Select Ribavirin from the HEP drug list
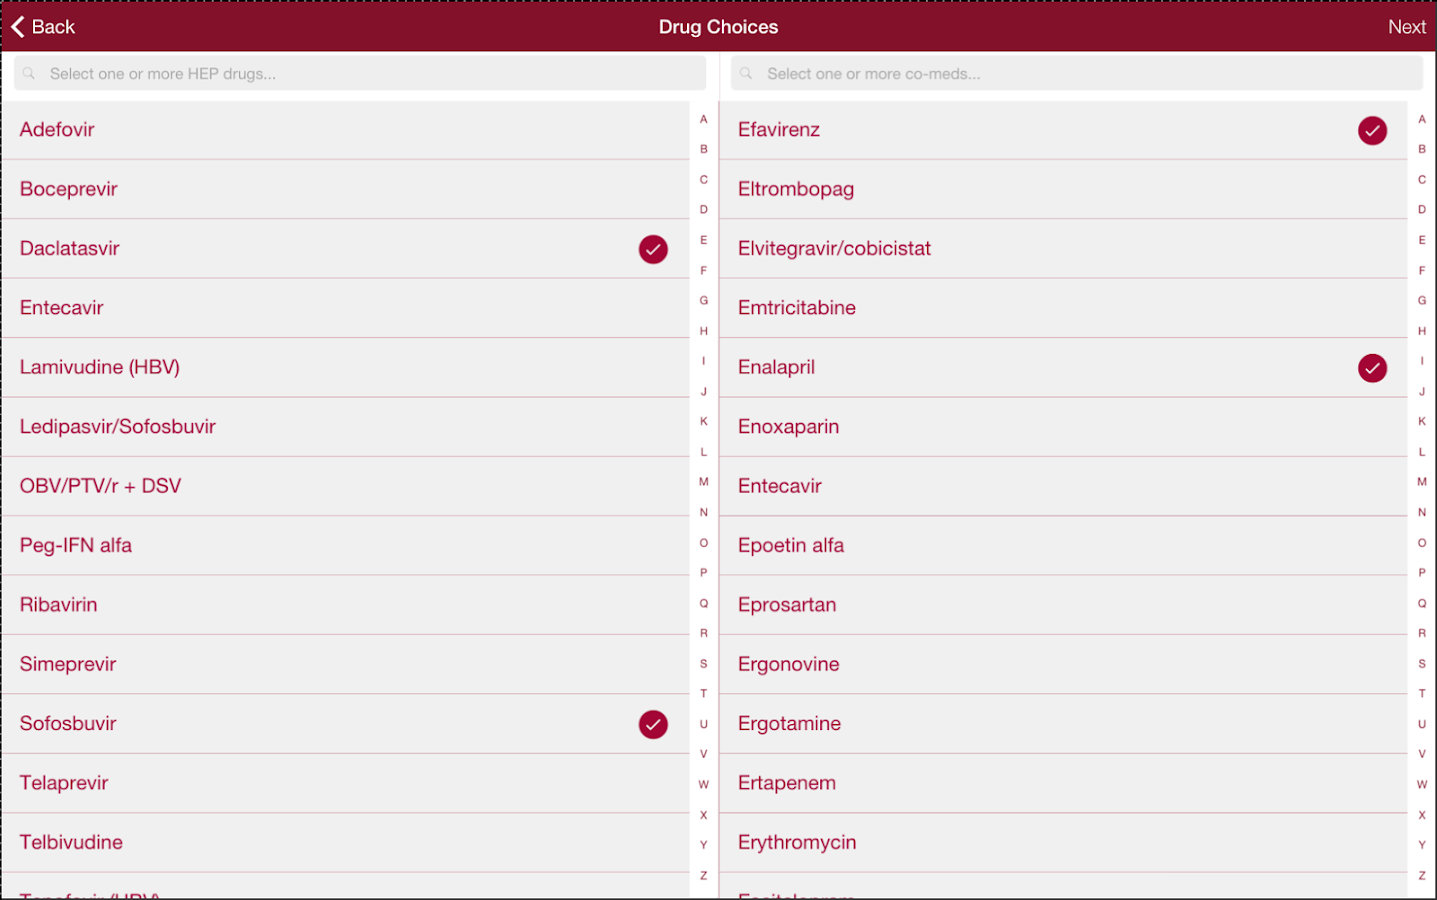Viewport: 1437px width, 900px height. [59, 605]
